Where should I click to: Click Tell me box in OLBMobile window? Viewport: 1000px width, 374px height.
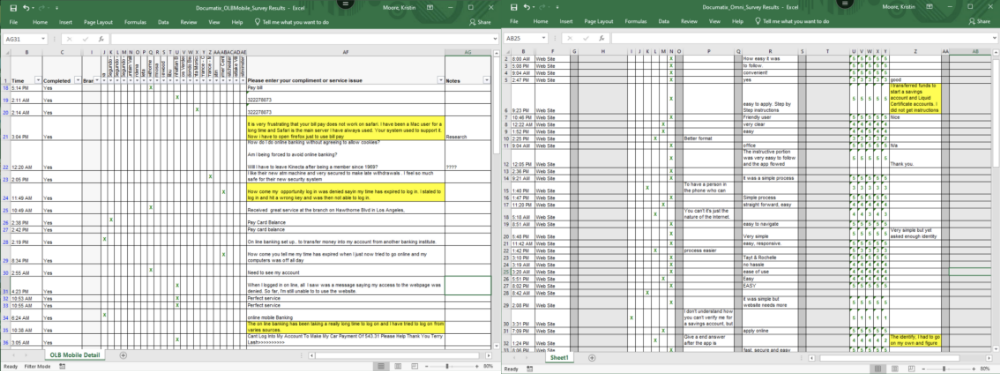[x=292, y=22]
